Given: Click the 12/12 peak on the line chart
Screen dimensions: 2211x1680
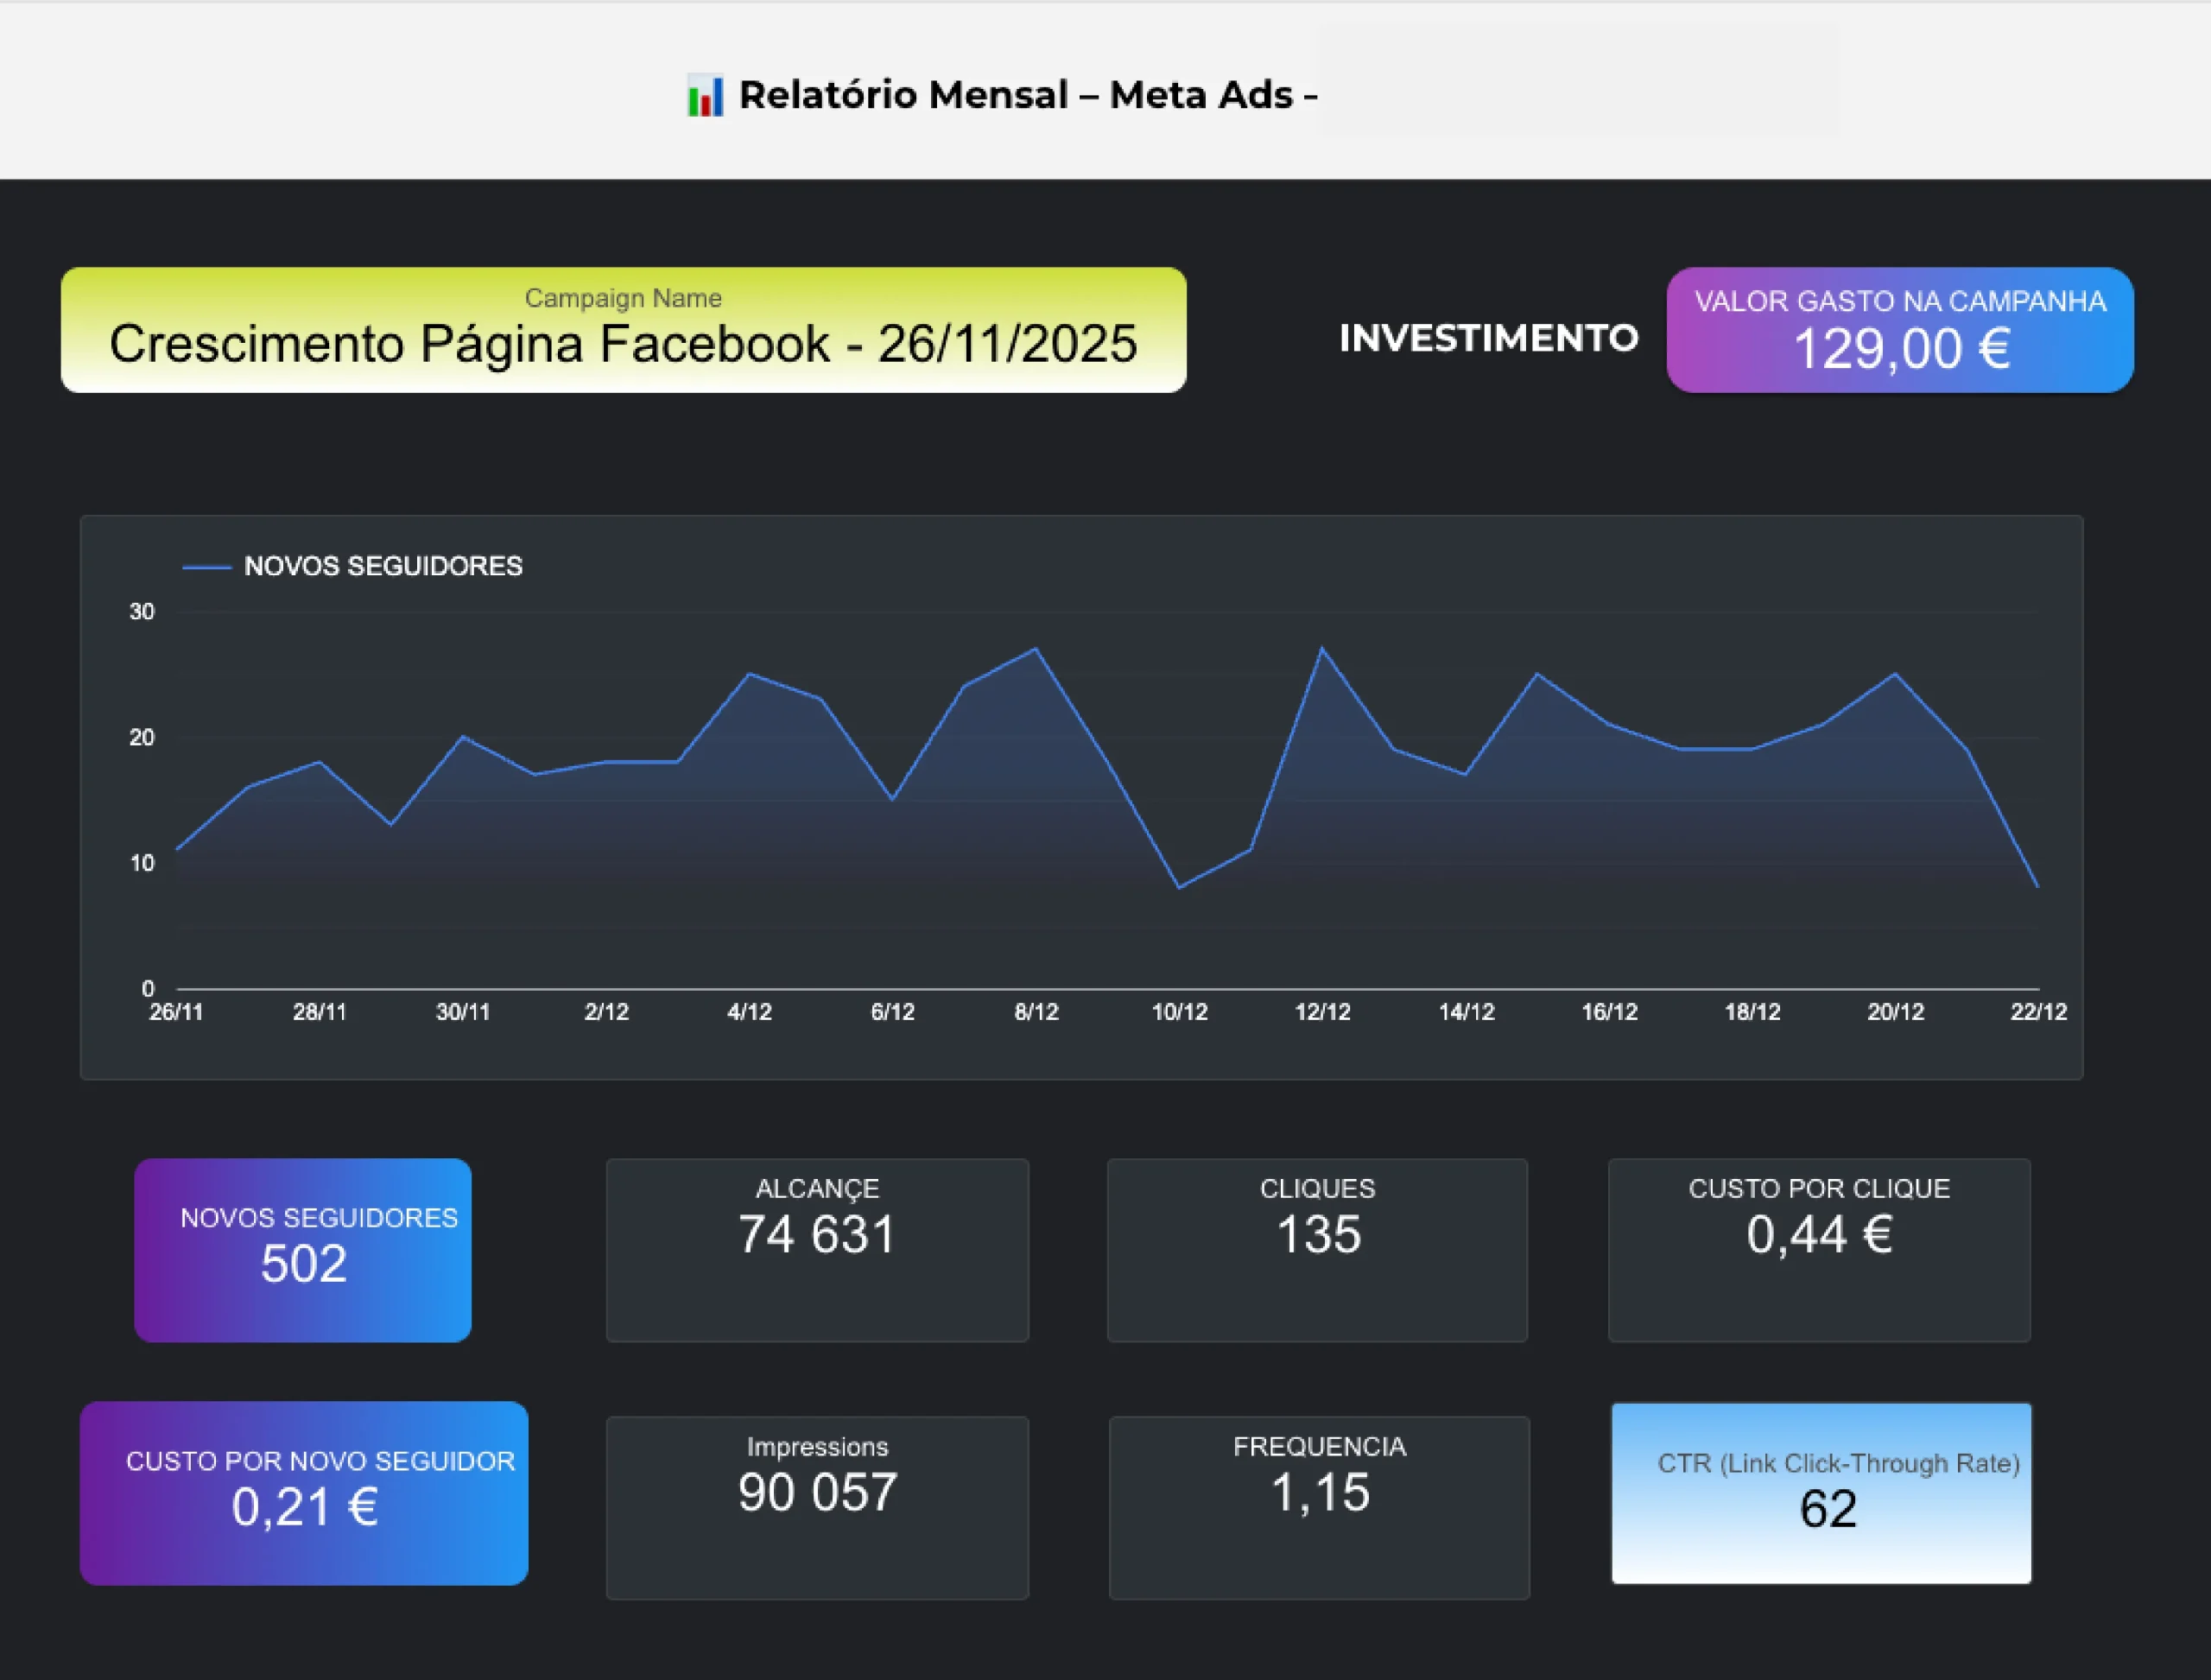Looking at the screenshot, I should click(x=1322, y=649).
